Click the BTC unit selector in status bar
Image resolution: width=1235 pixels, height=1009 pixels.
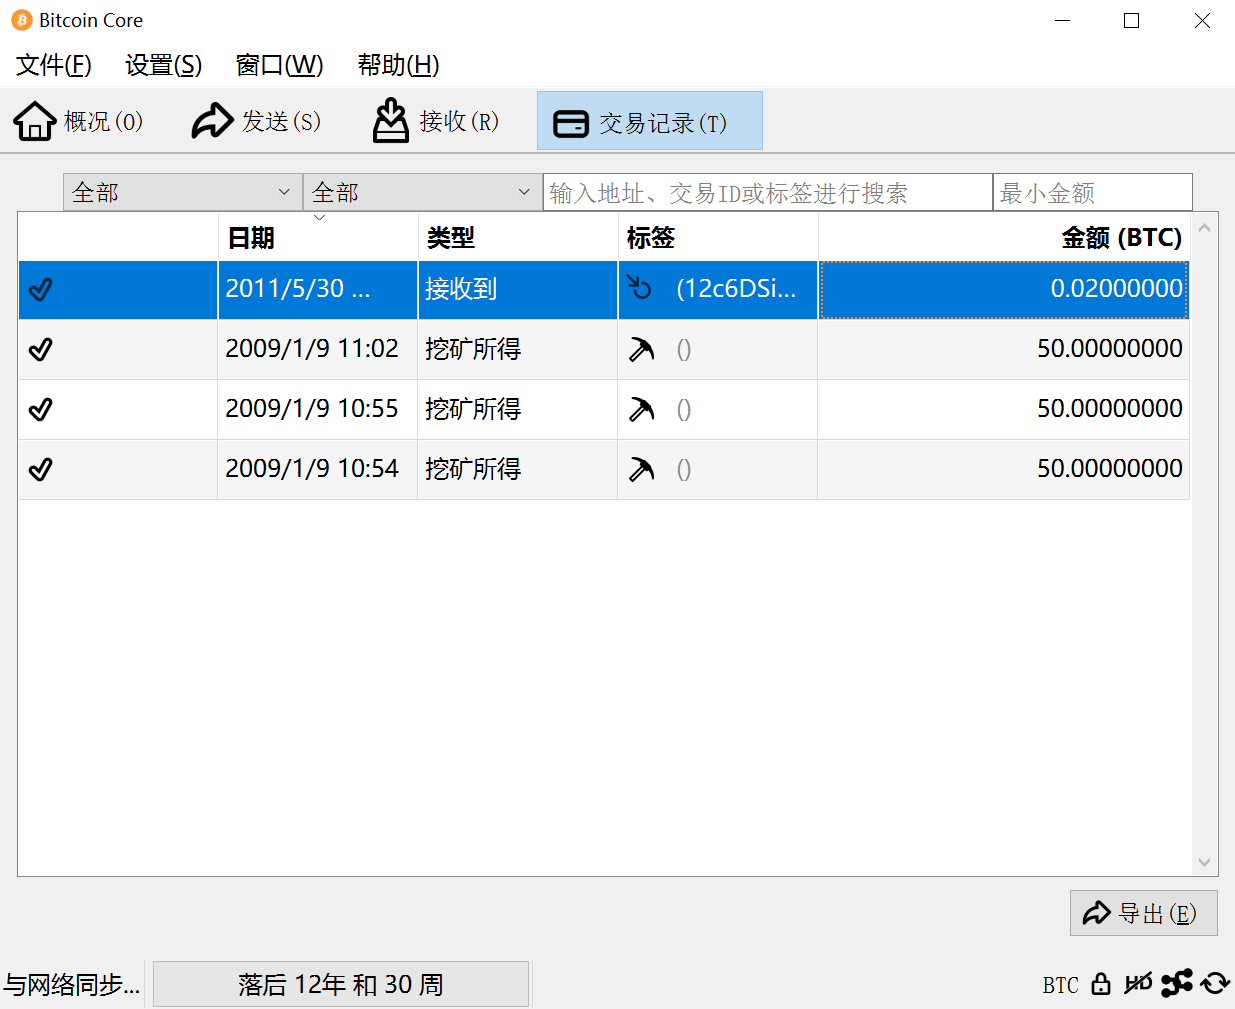[x=1060, y=985]
